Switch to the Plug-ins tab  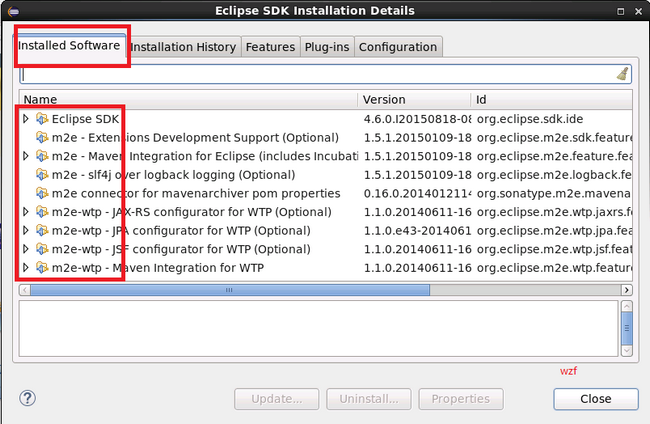327,47
